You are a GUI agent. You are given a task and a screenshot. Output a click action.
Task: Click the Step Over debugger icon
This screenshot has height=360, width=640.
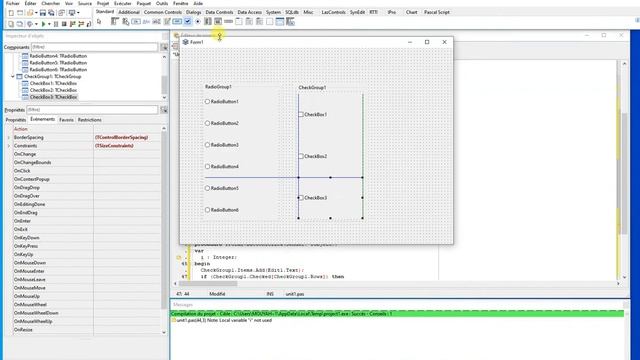81,24
